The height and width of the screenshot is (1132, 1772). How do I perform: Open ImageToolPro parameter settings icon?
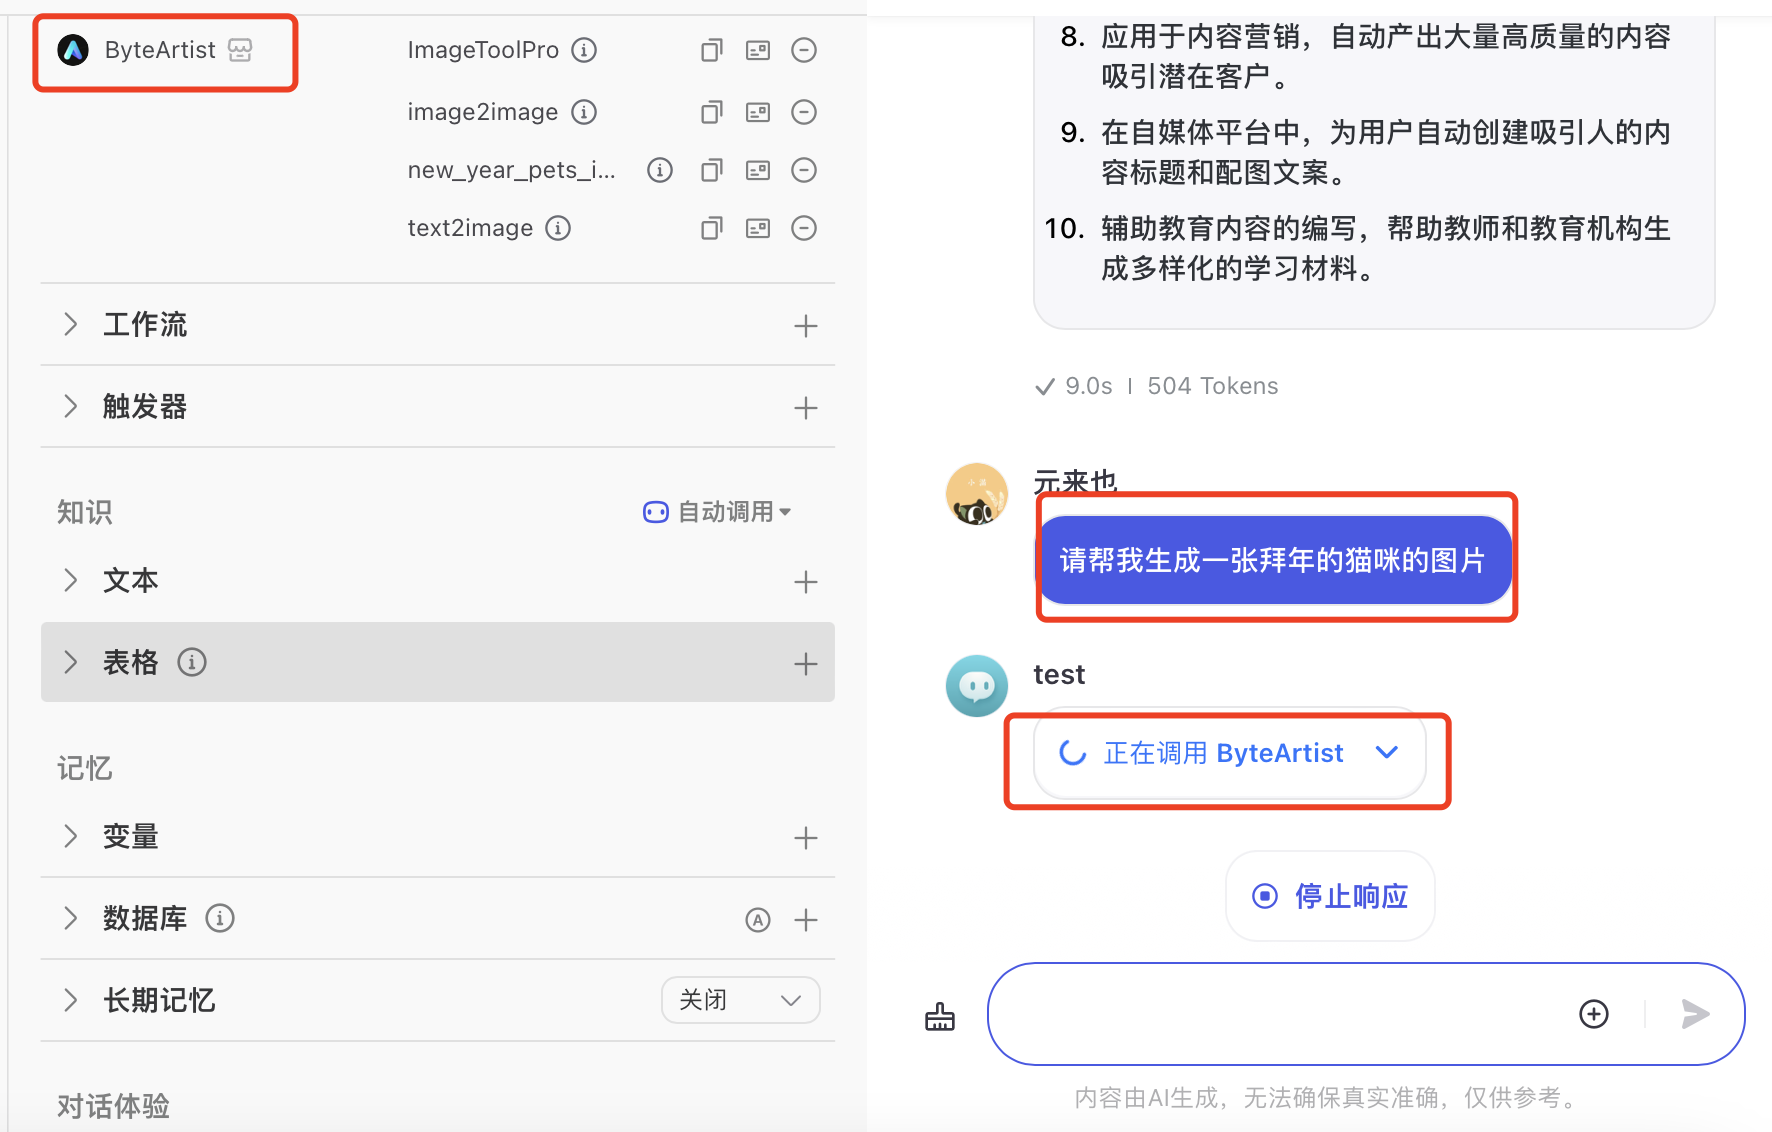click(758, 50)
